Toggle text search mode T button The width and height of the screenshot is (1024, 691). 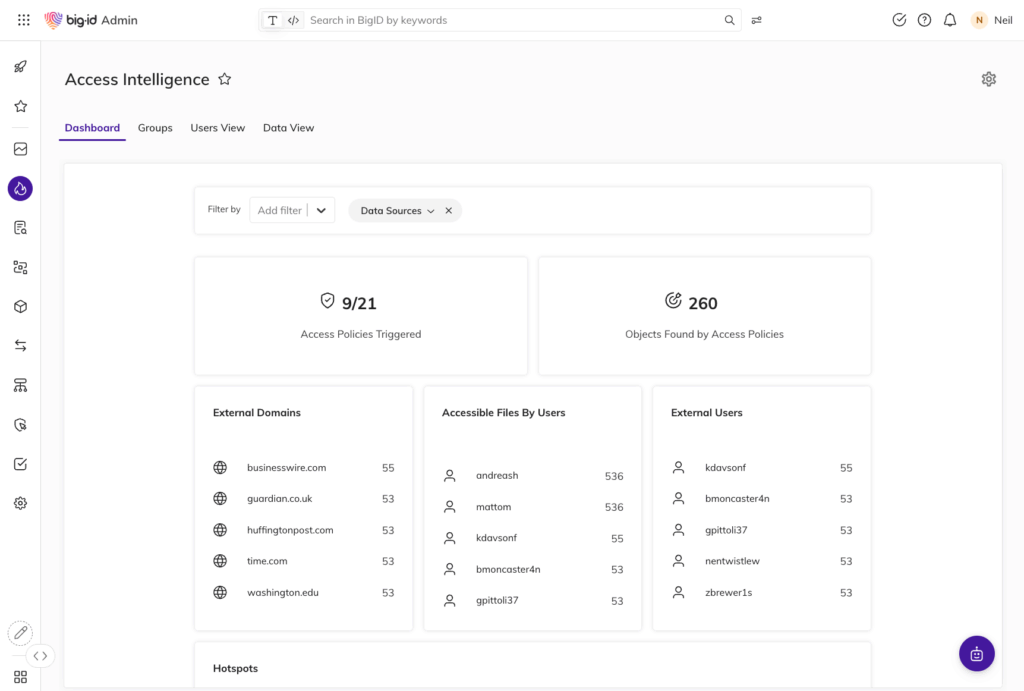click(273, 20)
